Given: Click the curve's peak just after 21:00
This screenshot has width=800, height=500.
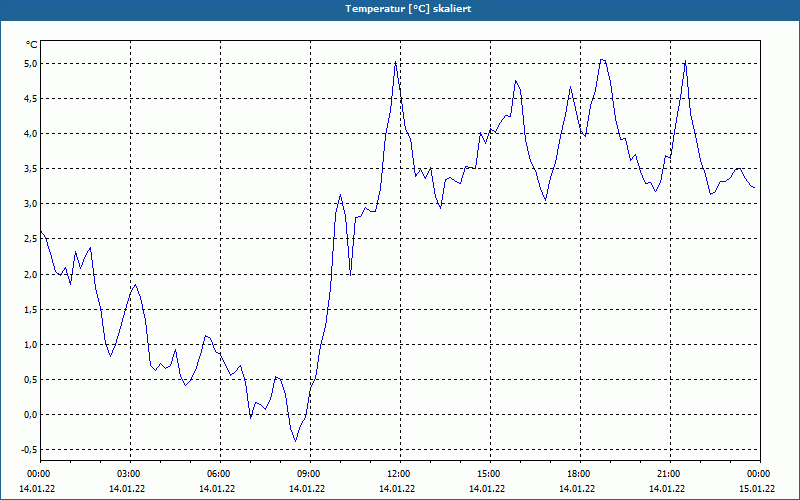Looking at the screenshot, I should pyautogui.click(x=685, y=61).
